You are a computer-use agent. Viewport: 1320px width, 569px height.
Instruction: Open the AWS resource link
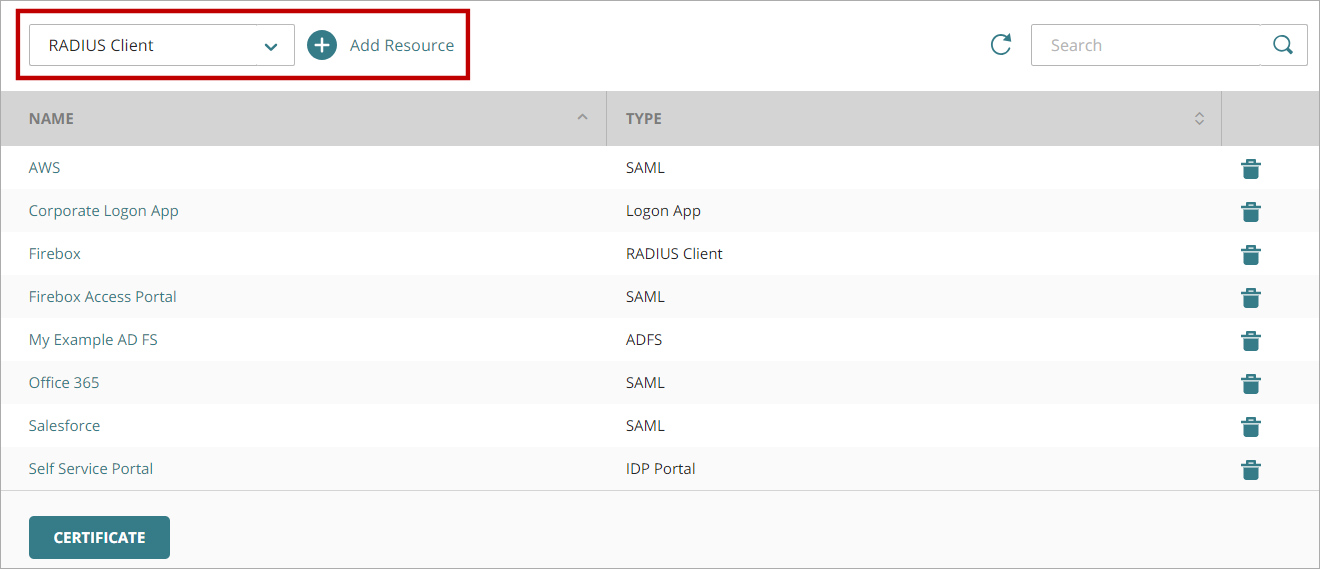pyautogui.click(x=44, y=168)
